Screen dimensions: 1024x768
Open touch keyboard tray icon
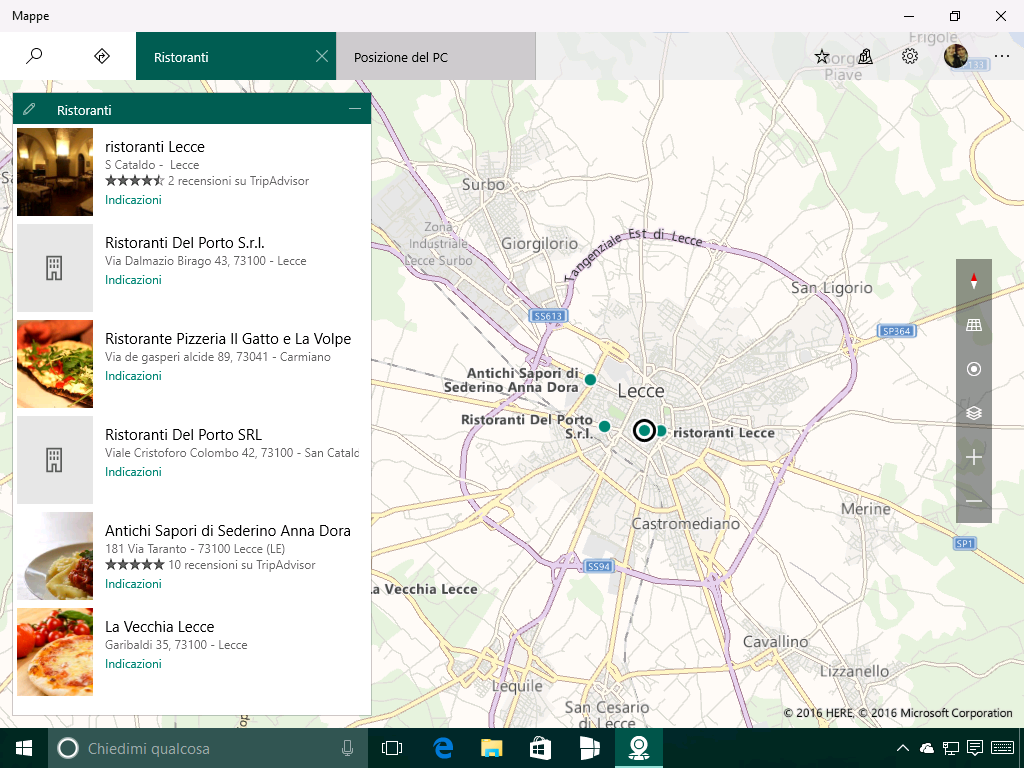[x=1002, y=748]
